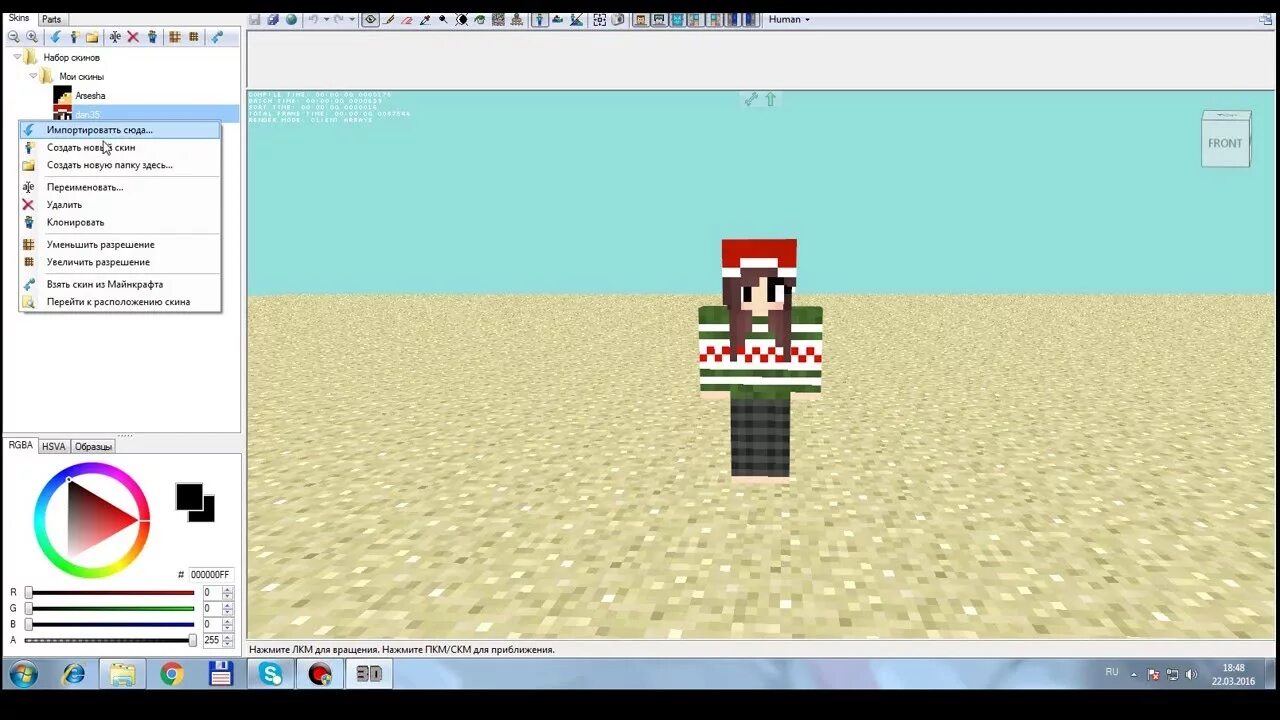Viewport: 1280px width, 720px height.
Task: Choose 'Переименовать...' from context menu
Action: click(120, 187)
